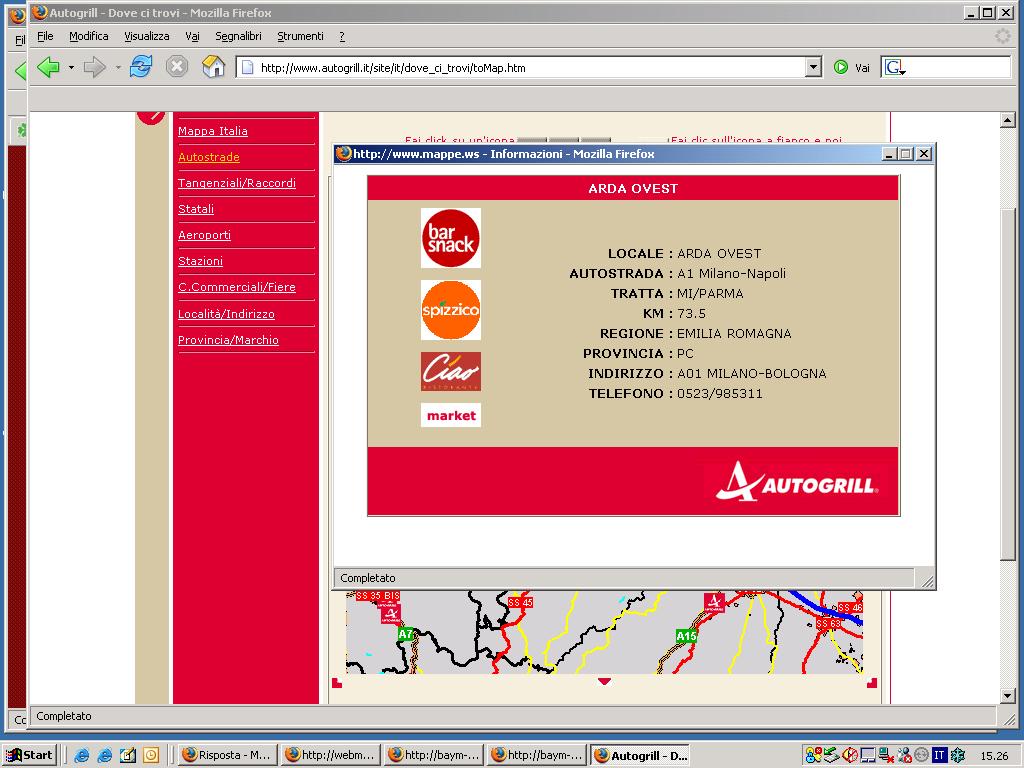The image size is (1024, 768).
Task: Select the KM value 73.5
Action: coord(692,313)
